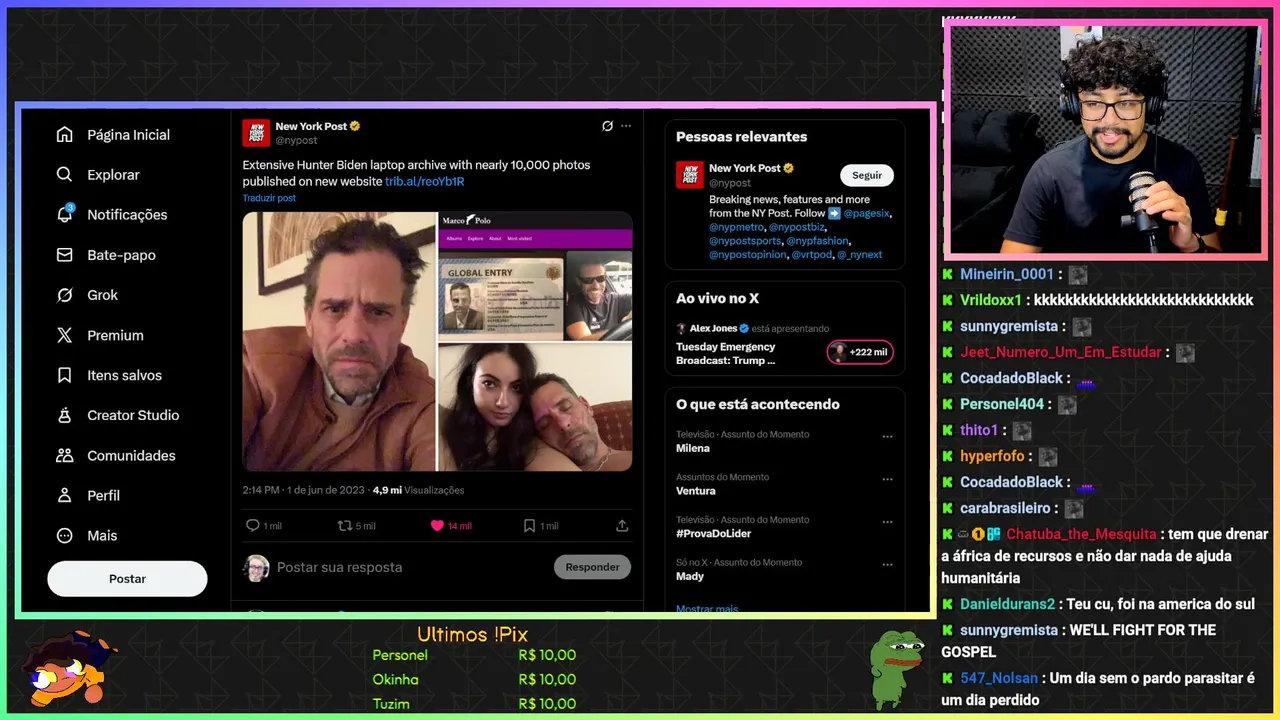Open the Grok icon in sidebar
The width and height of the screenshot is (1280, 720).
click(x=65, y=295)
